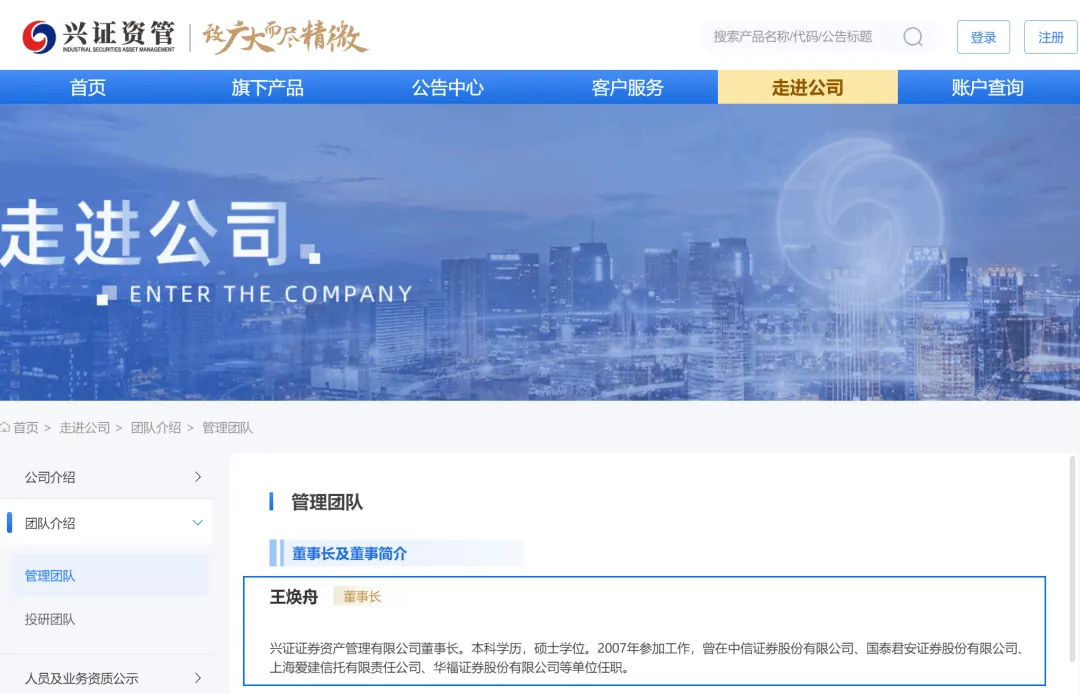The width and height of the screenshot is (1080, 694).
Task: Click 管理团队 text in the breadcrumb
Action: (x=227, y=428)
